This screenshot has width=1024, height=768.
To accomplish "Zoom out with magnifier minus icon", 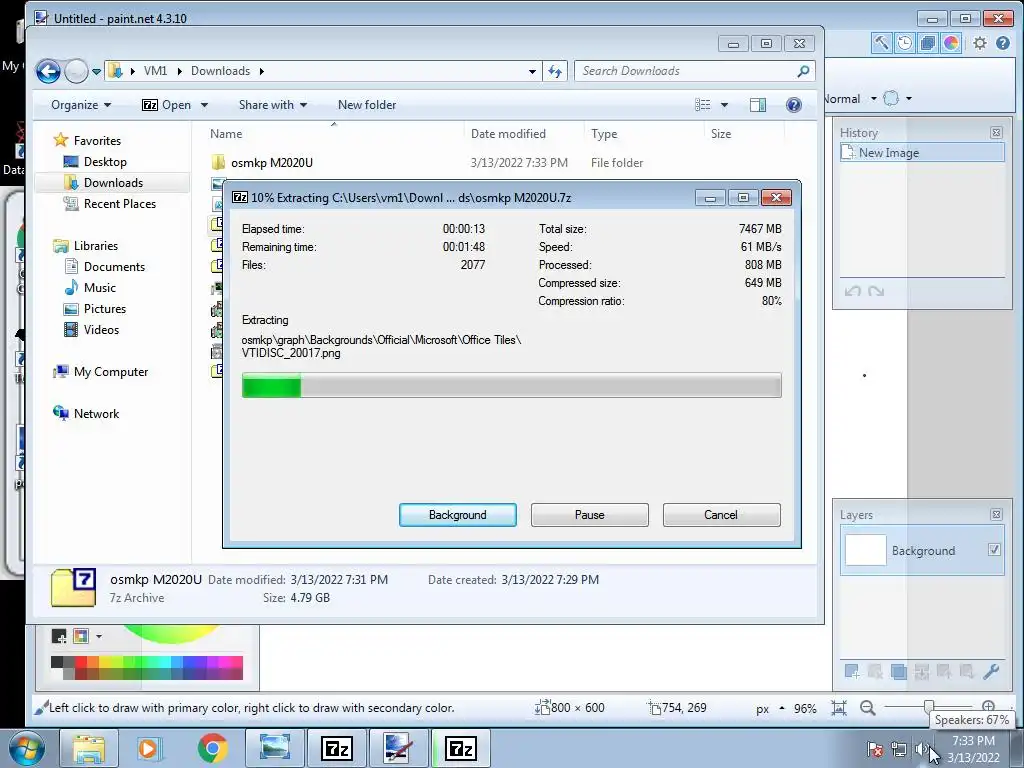I will [867, 708].
